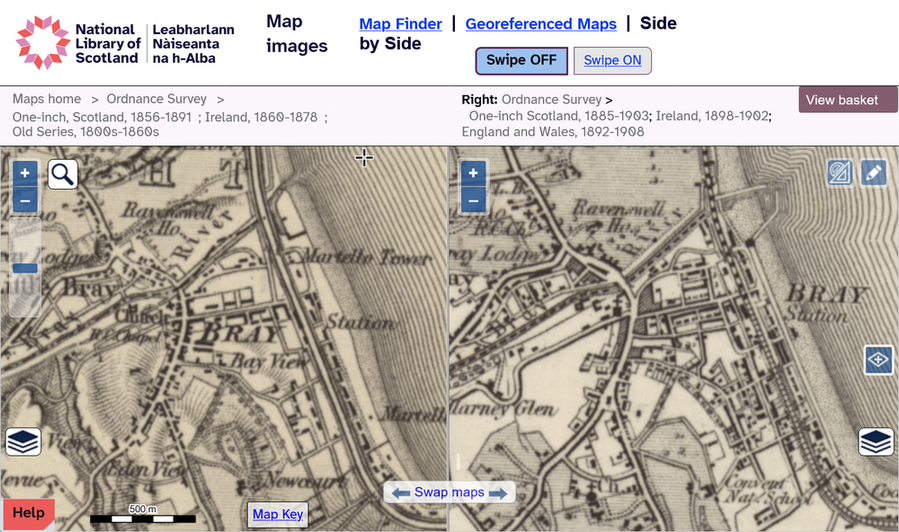Open the measurement tool on the right map
The image size is (899, 532).
click(x=840, y=173)
